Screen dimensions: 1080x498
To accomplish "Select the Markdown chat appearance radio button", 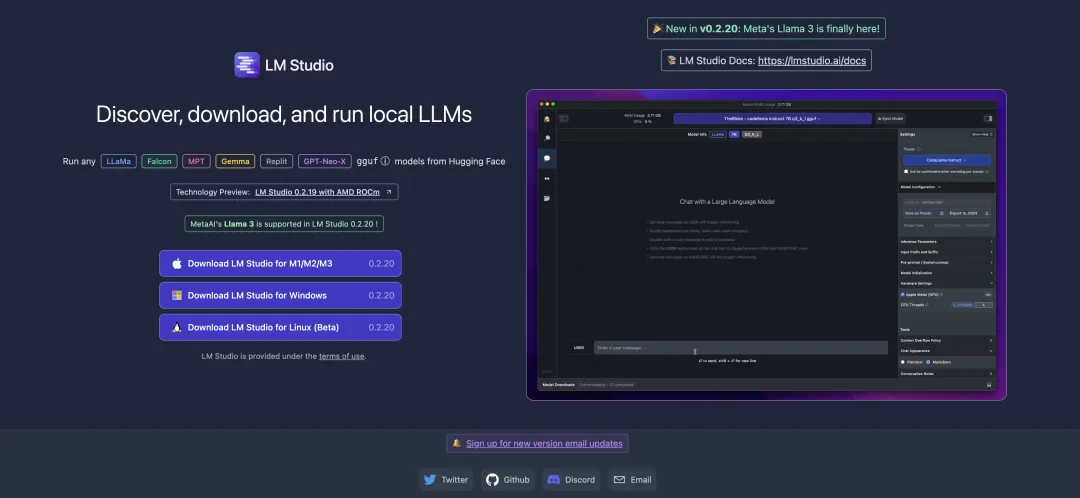I will coord(929,361).
